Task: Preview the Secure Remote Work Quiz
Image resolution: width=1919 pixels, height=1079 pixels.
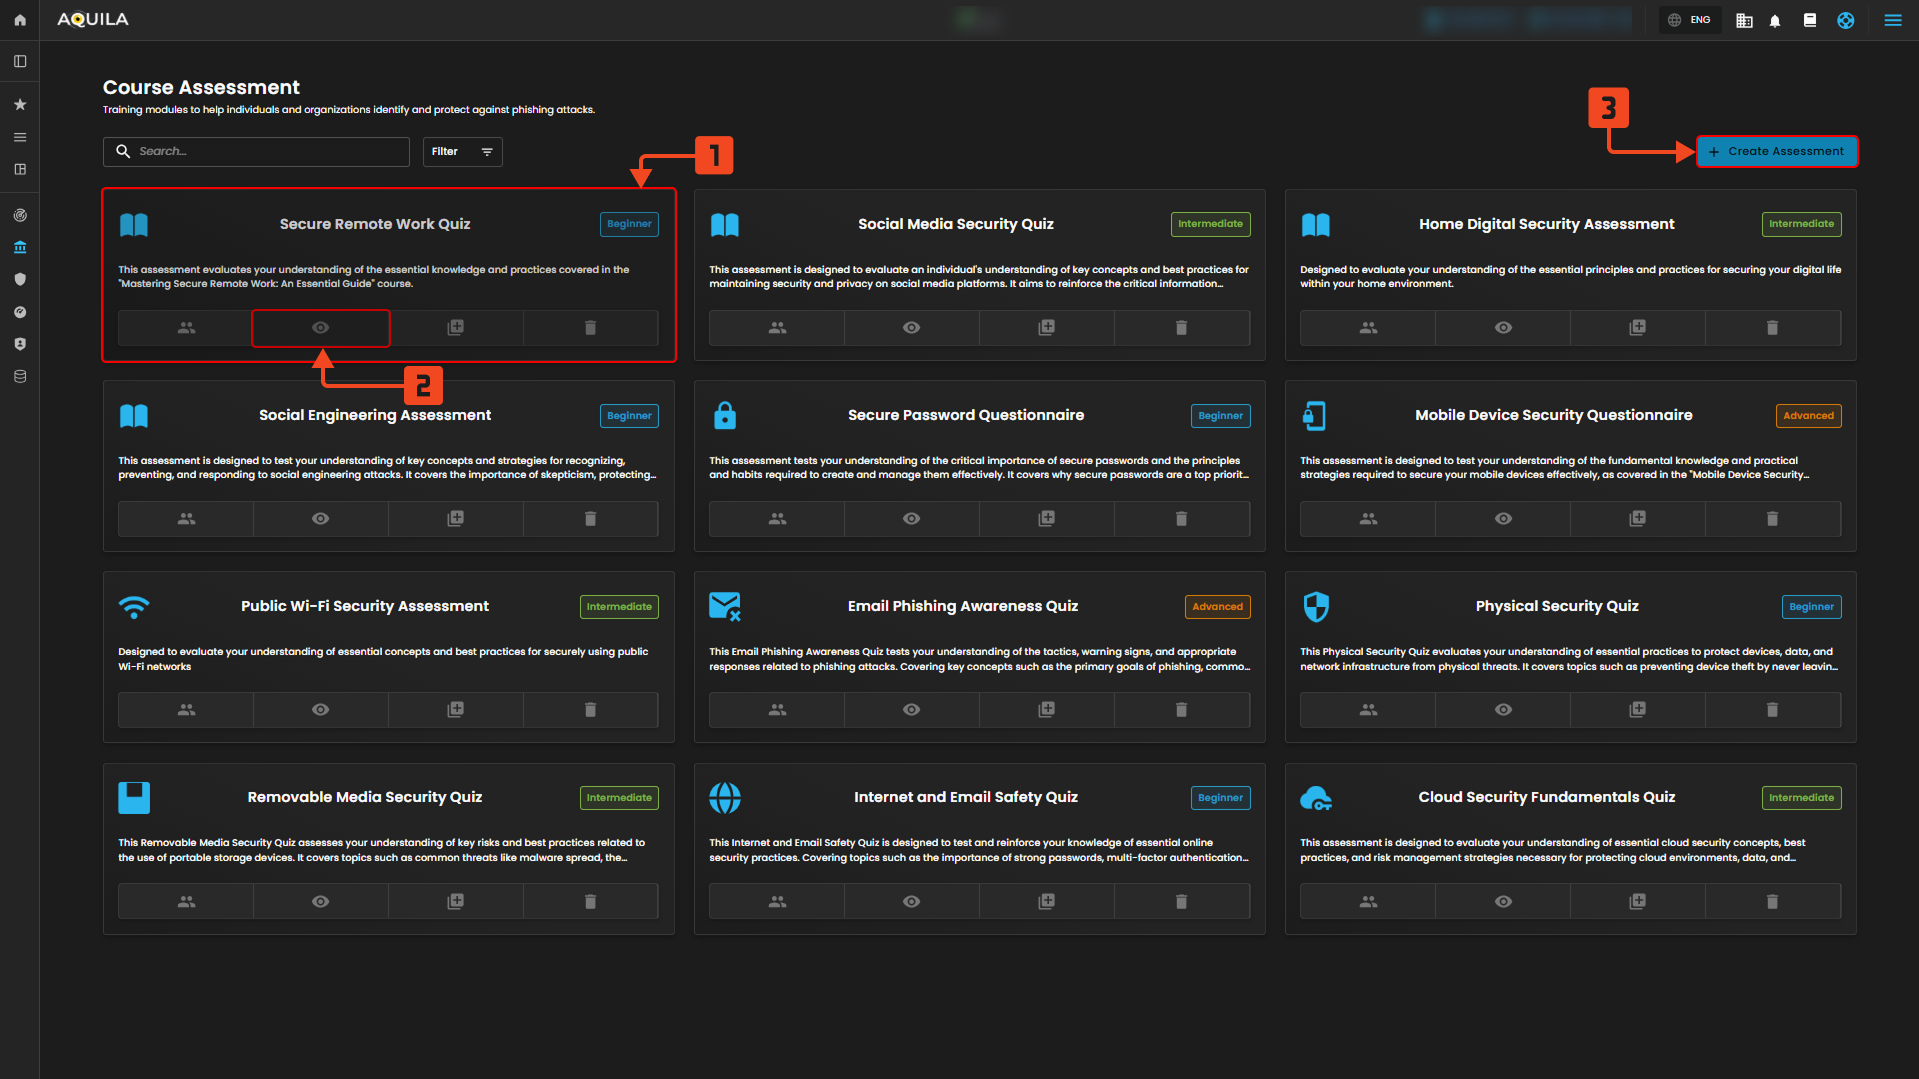Action: (320, 328)
